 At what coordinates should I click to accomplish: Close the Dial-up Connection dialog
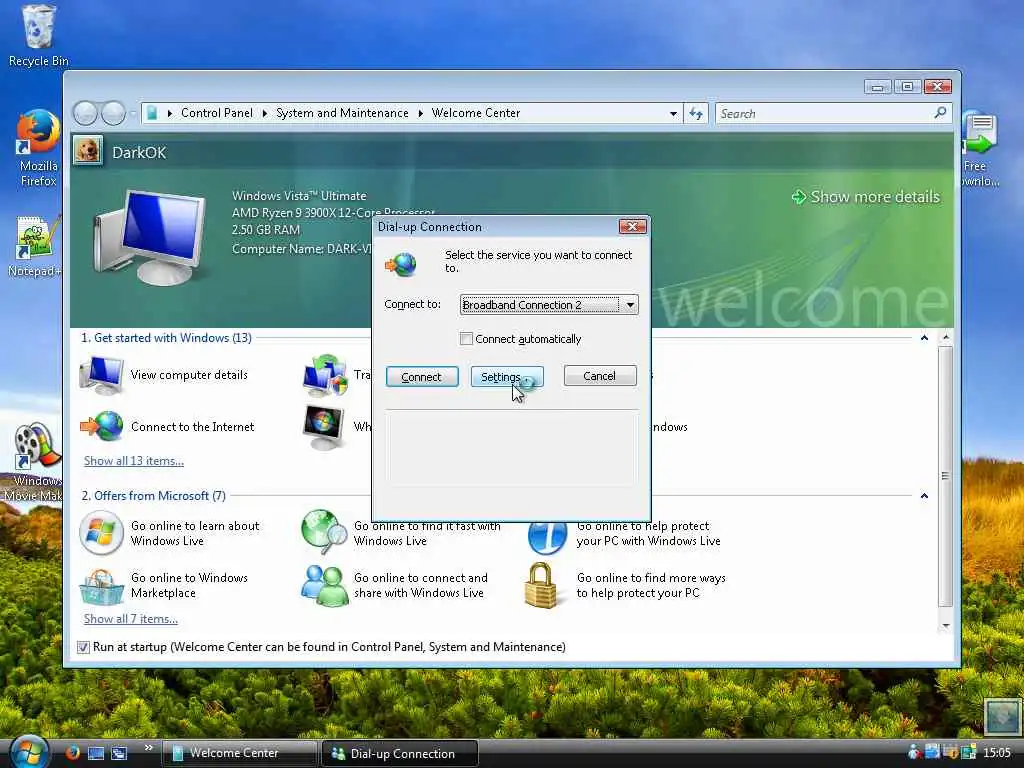632,226
